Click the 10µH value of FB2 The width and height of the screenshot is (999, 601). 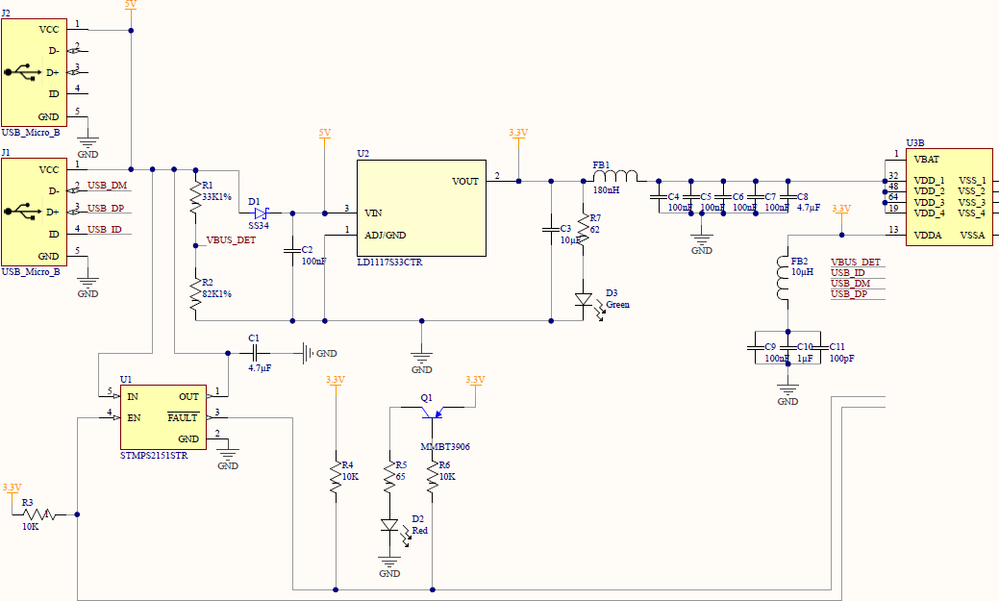coord(802,272)
